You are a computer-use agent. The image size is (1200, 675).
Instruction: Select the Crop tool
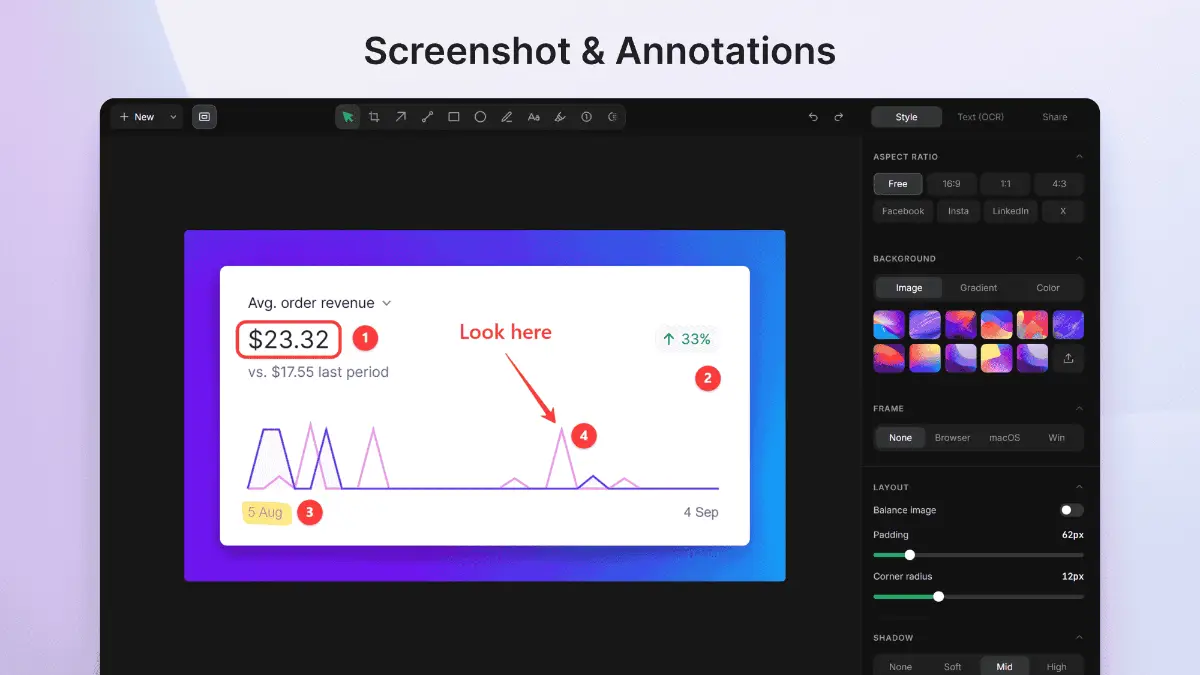(374, 117)
